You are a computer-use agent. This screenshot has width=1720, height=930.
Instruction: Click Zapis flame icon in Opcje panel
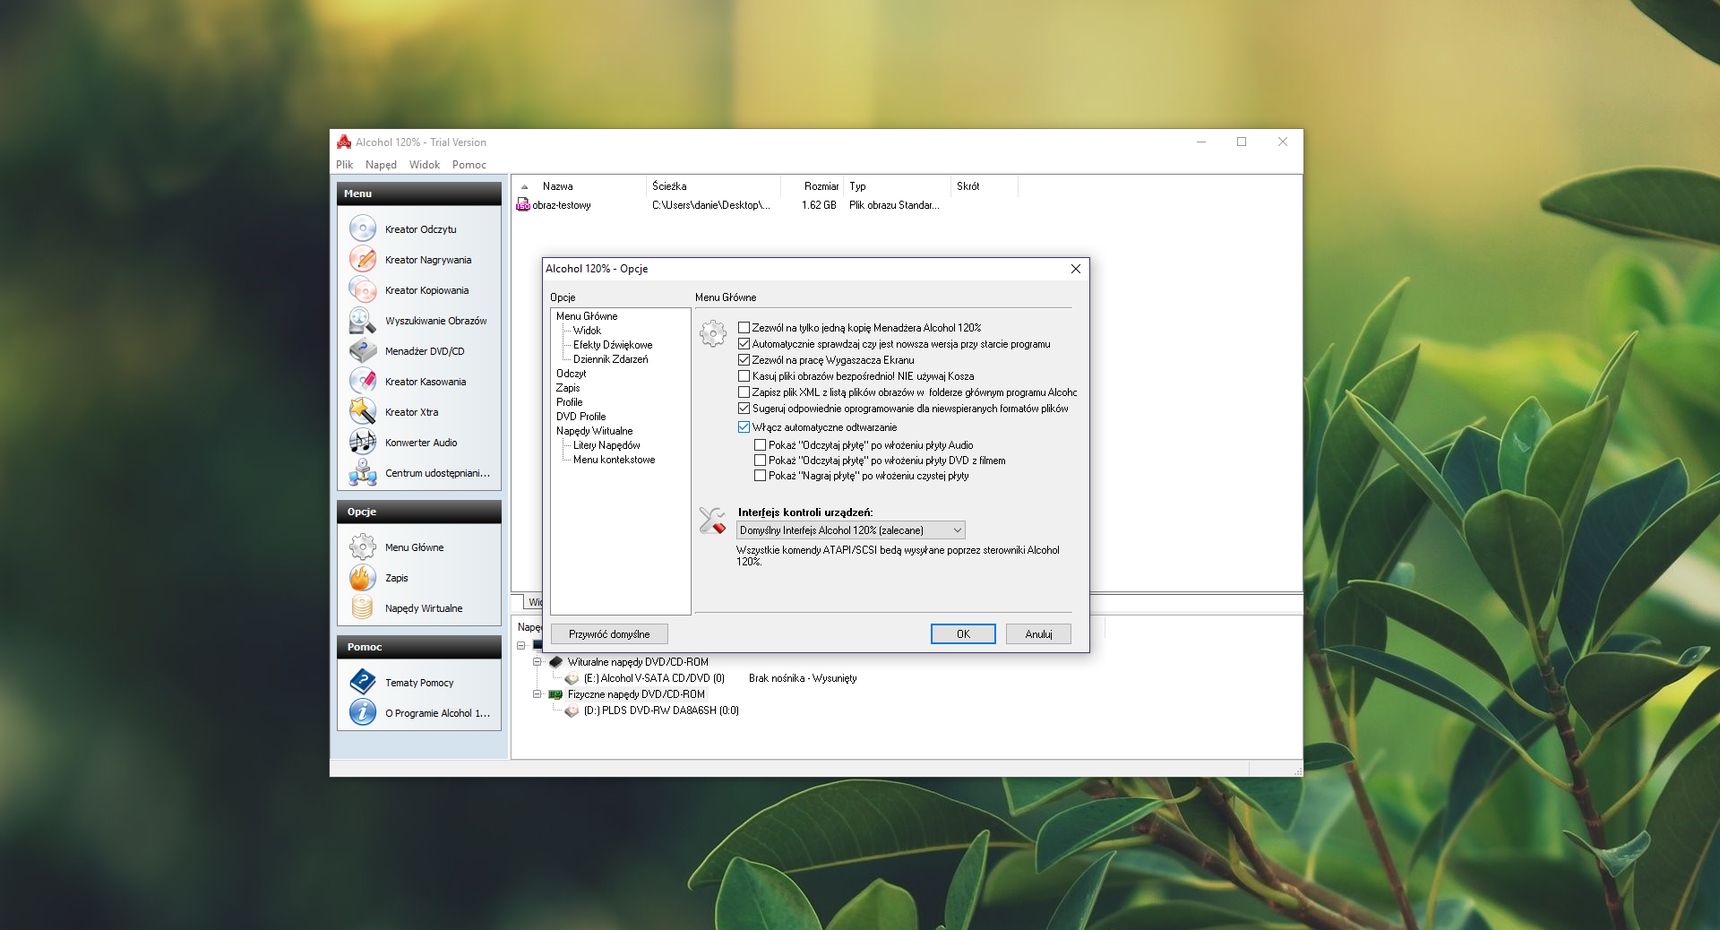coord(362,577)
